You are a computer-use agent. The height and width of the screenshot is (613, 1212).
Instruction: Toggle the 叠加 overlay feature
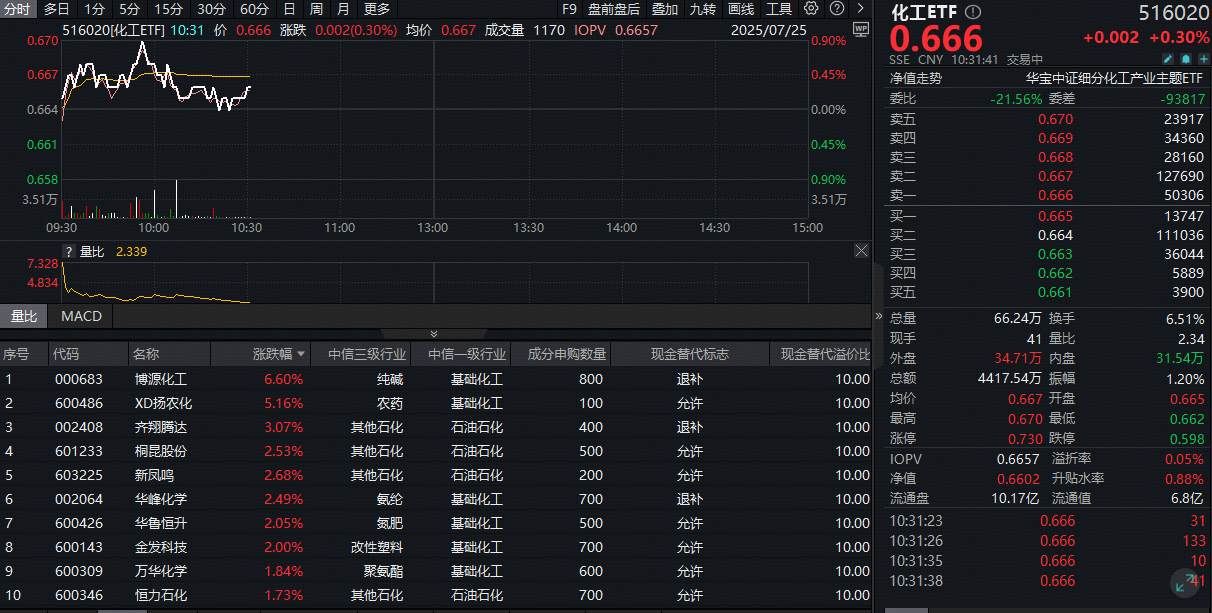pyautogui.click(x=663, y=9)
